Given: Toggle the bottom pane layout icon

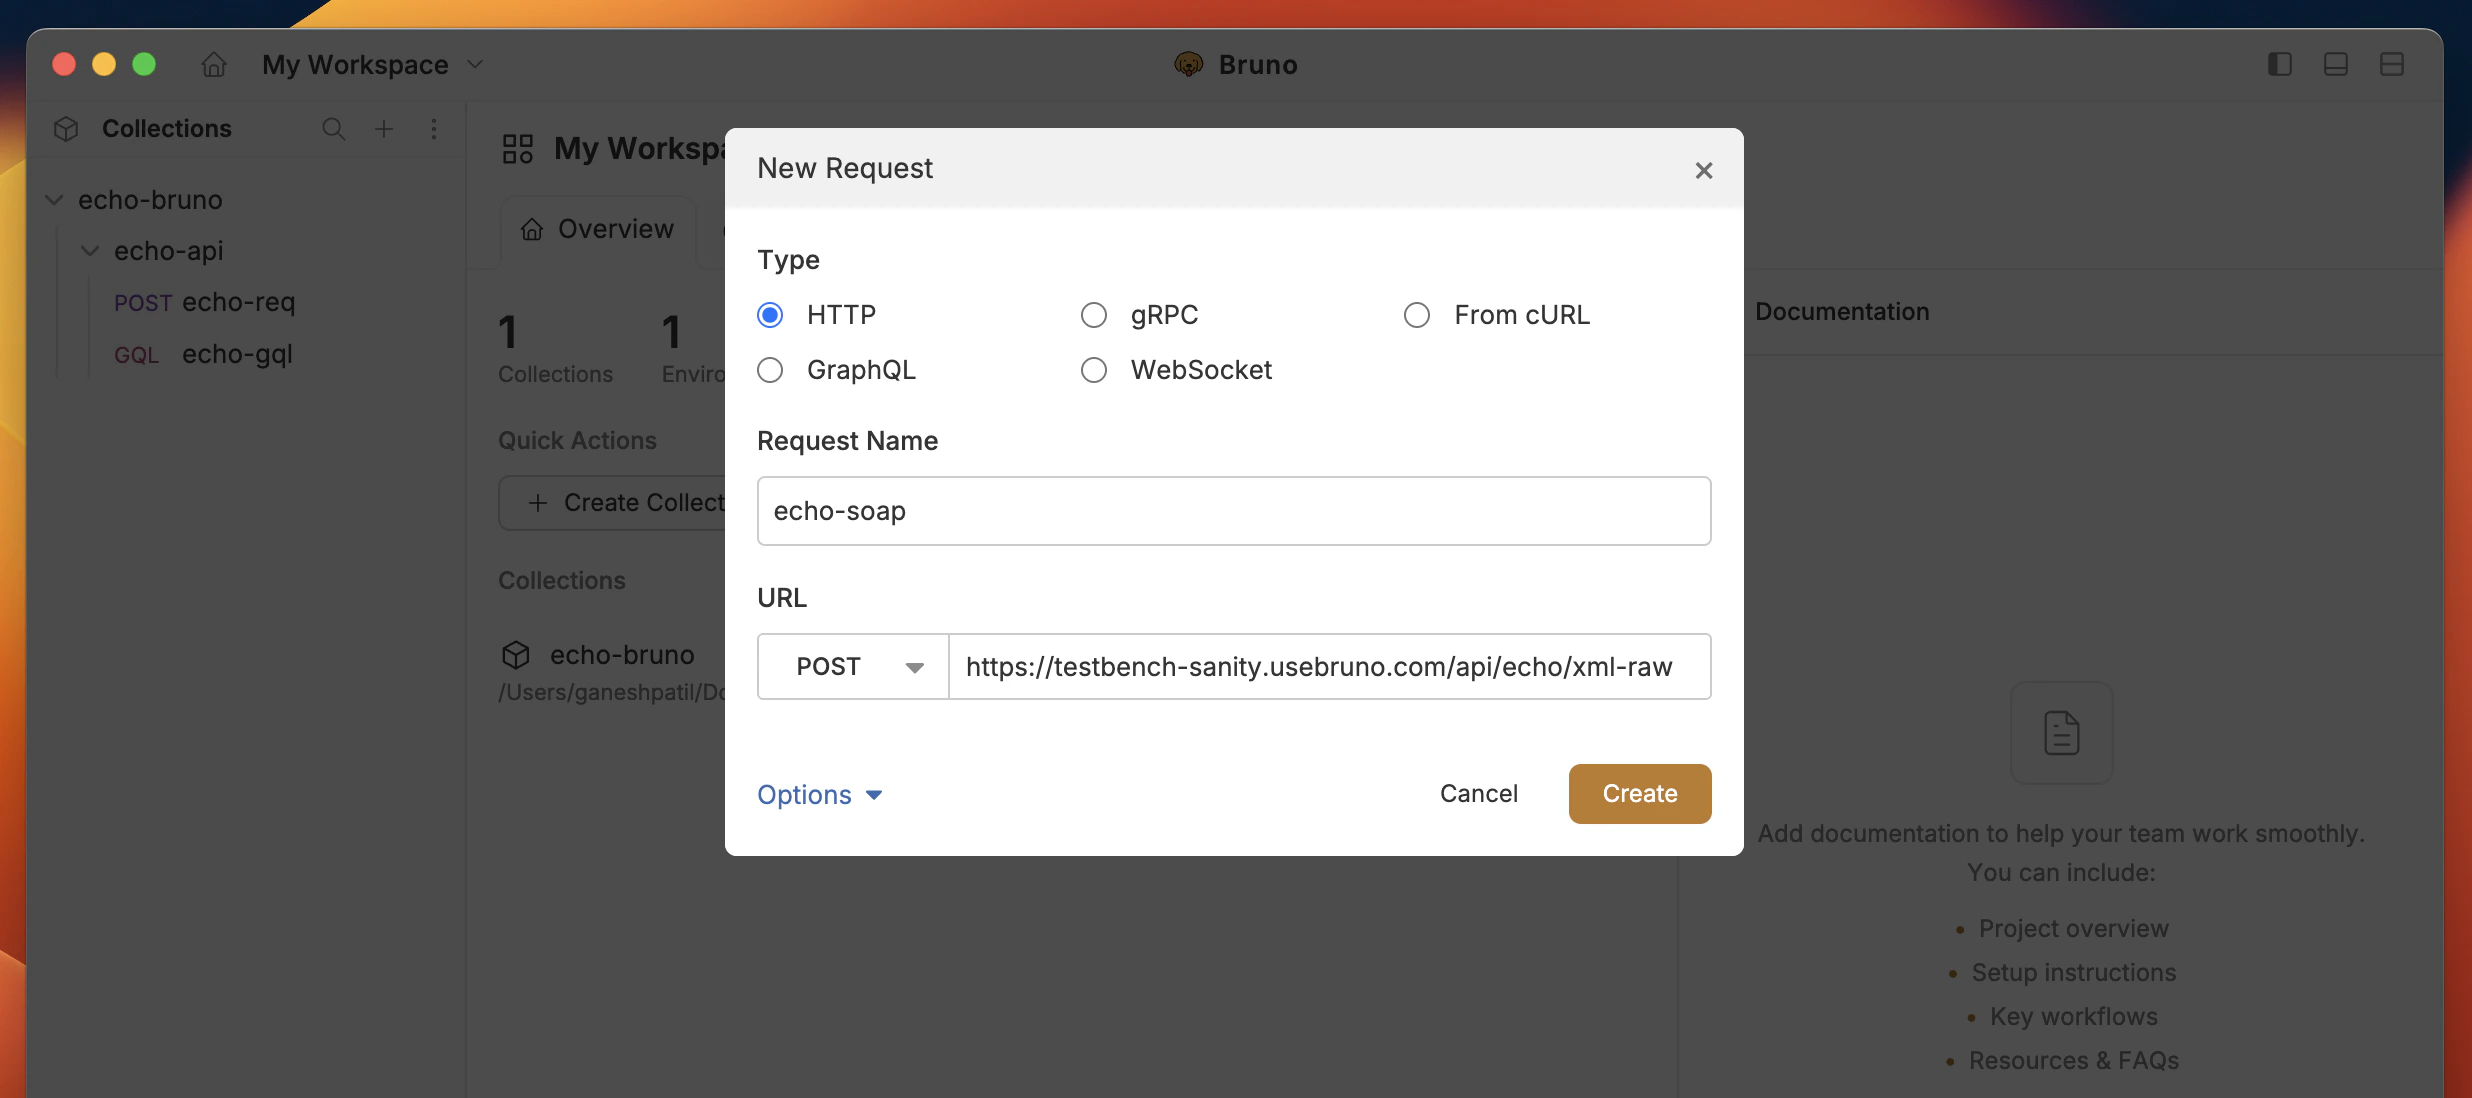Looking at the screenshot, I should [x=2336, y=63].
